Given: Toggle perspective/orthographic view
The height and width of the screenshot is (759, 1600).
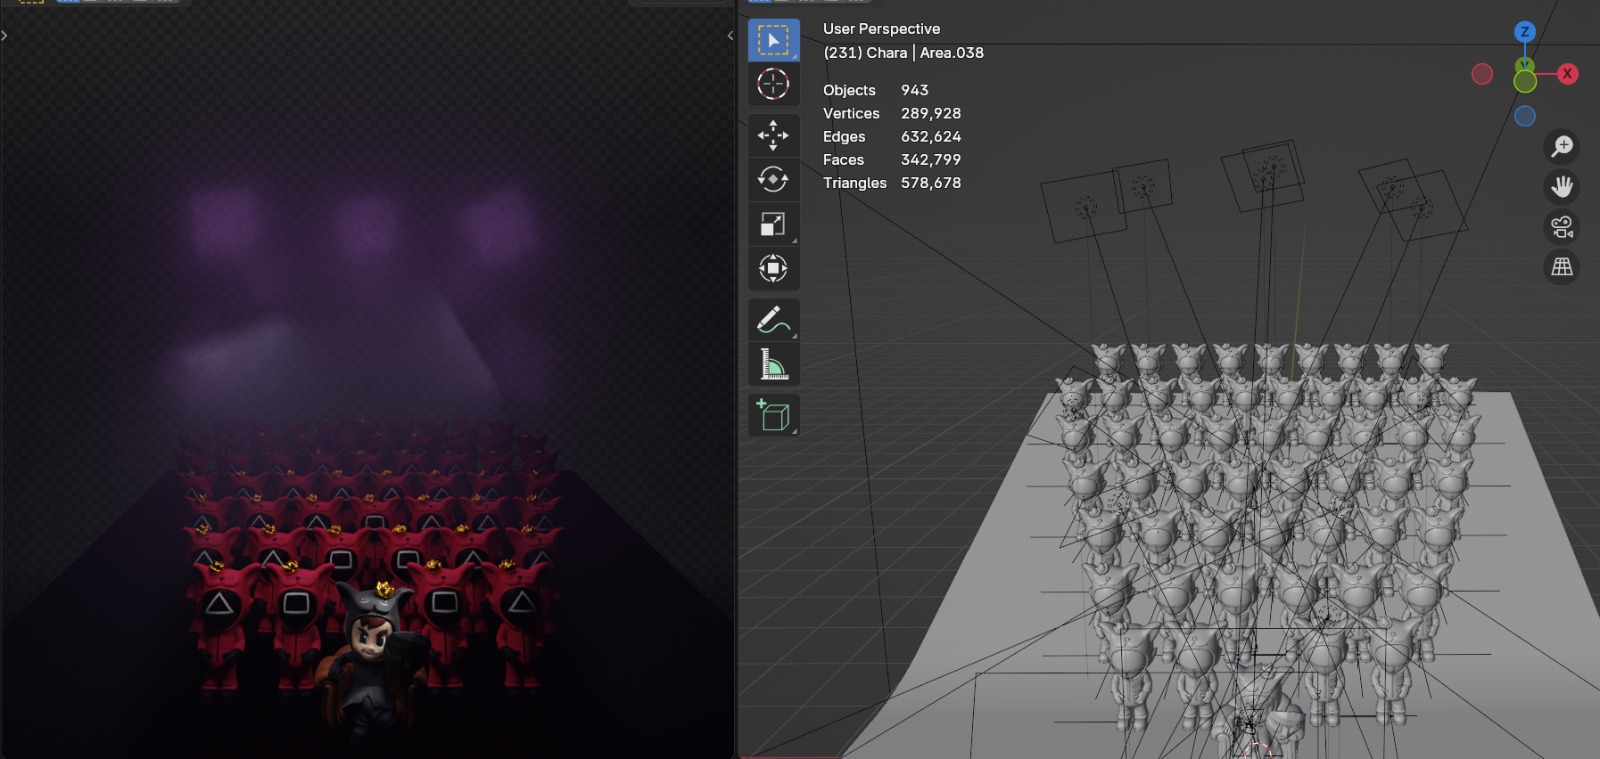Looking at the screenshot, I should [1562, 267].
